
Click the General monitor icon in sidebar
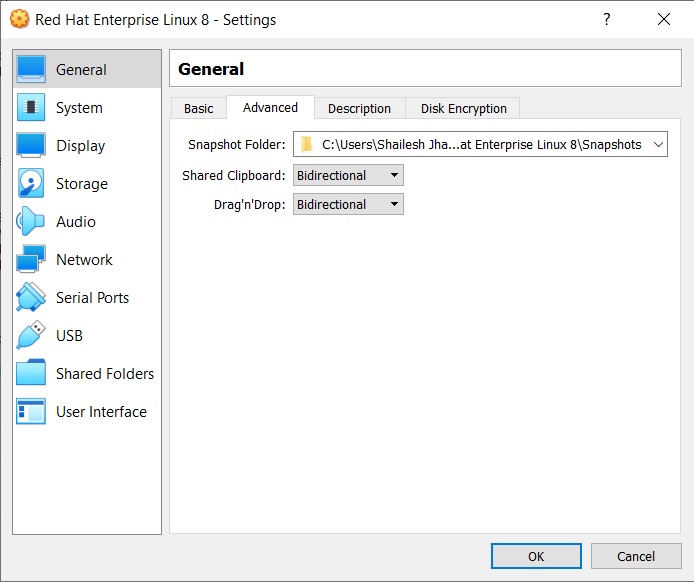tap(31, 69)
